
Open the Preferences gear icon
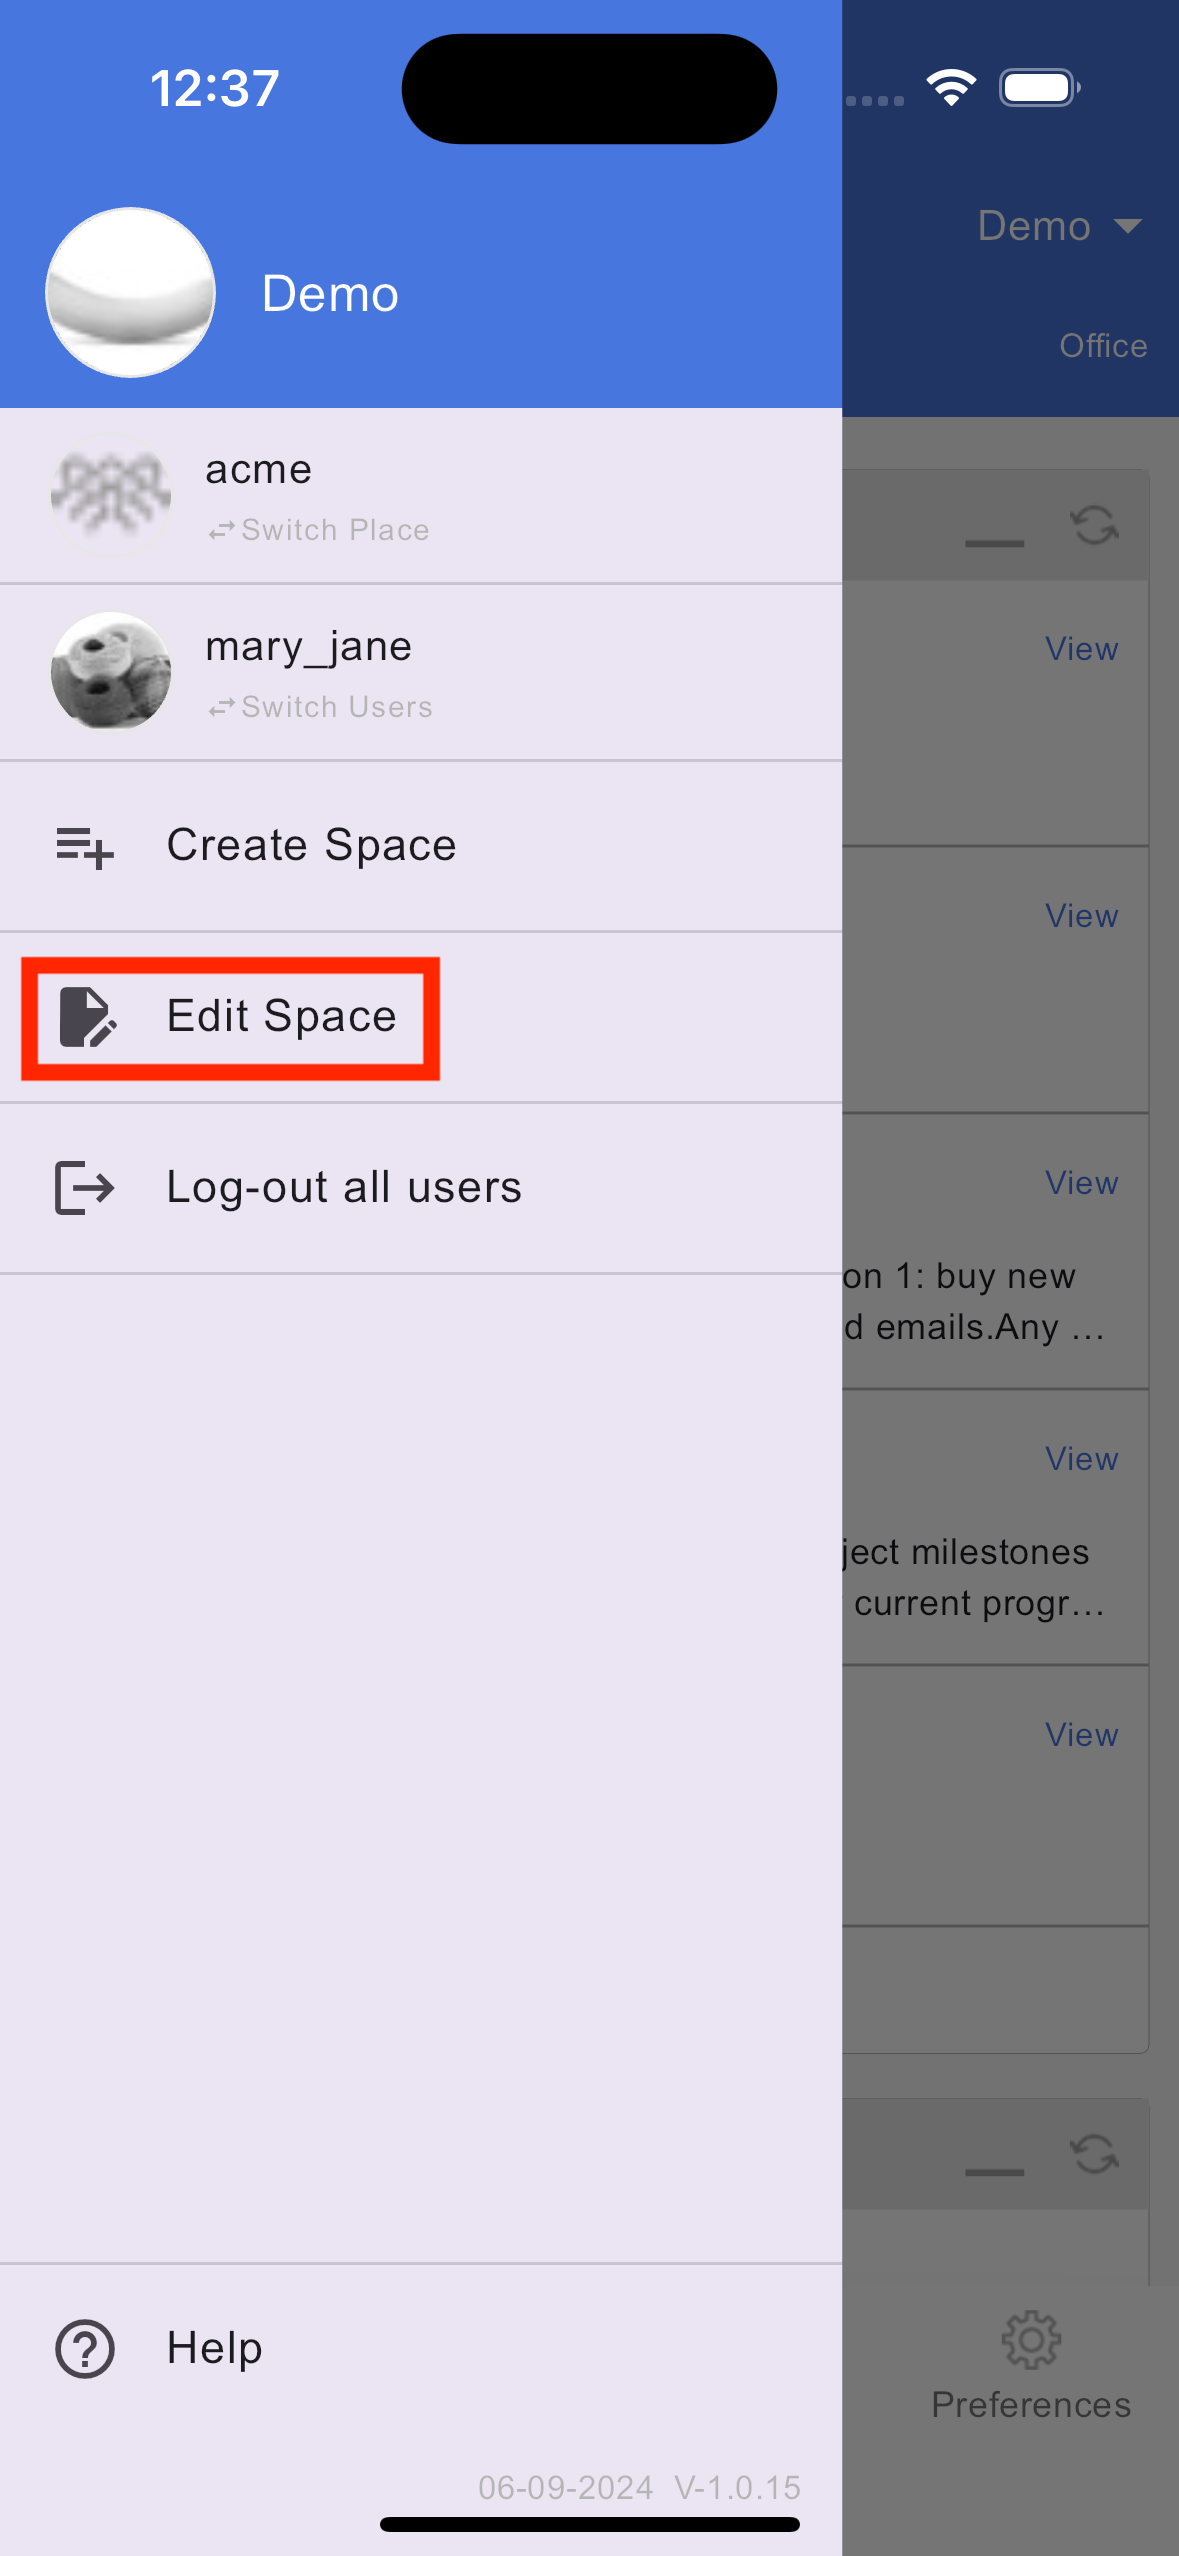[x=1031, y=2339]
